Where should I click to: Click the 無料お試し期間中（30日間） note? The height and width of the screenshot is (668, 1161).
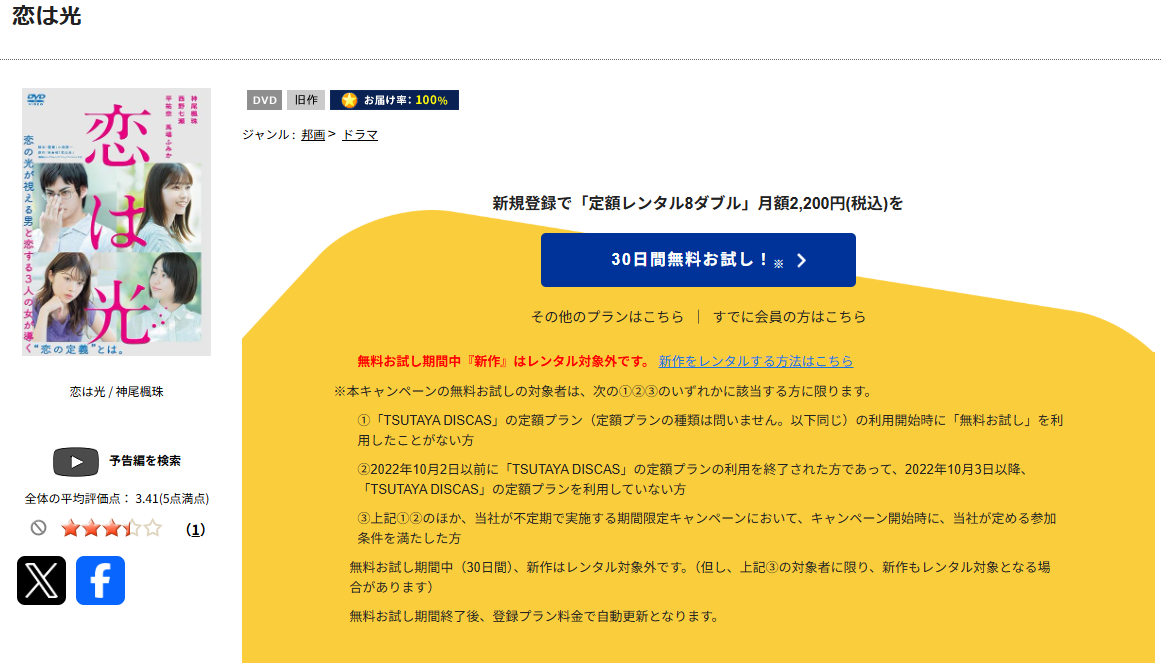(700, 577)
